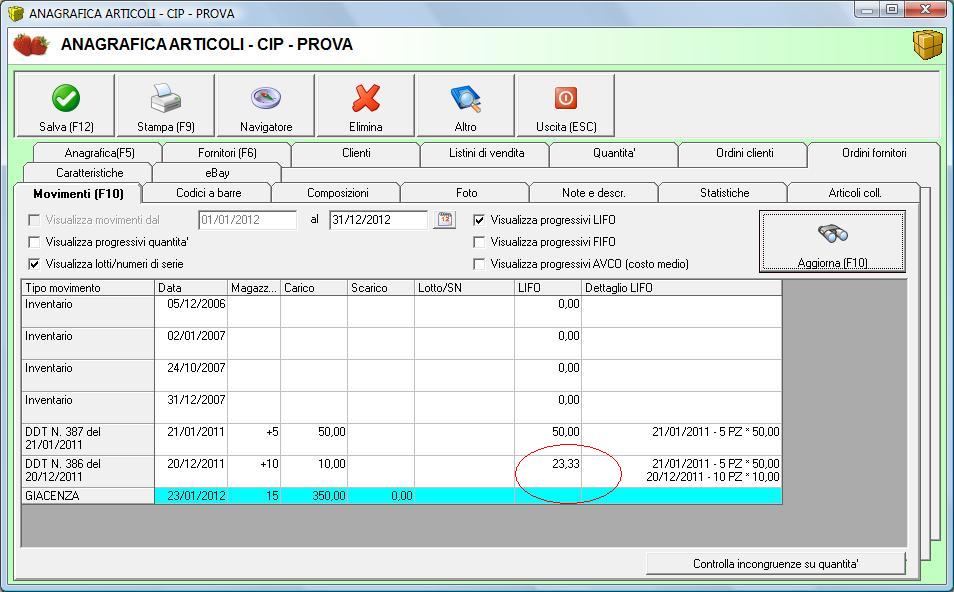Click the start date field 01/01/2012

(x=248, y=220)
